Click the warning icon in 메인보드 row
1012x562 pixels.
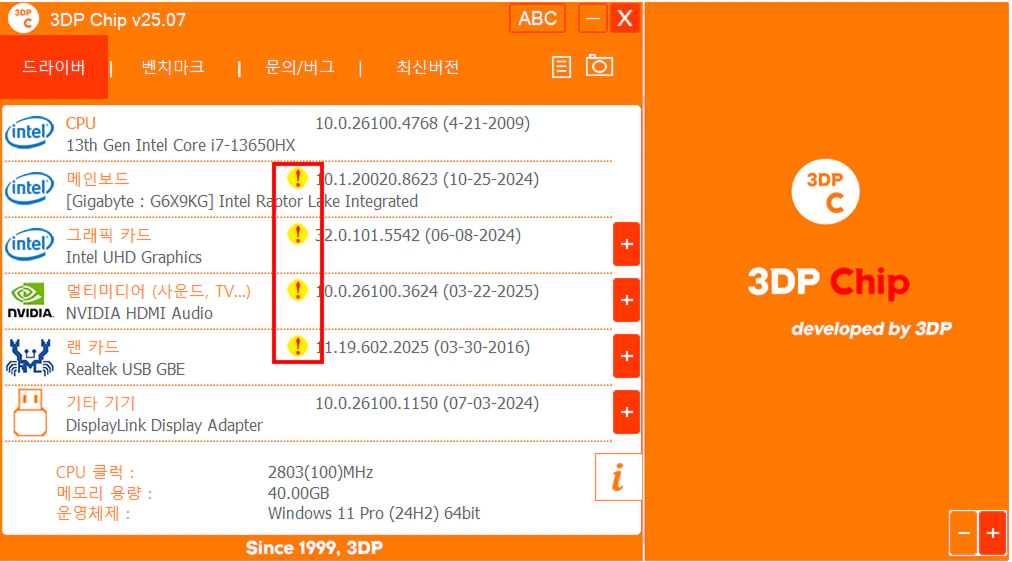[x=297, y=178]
